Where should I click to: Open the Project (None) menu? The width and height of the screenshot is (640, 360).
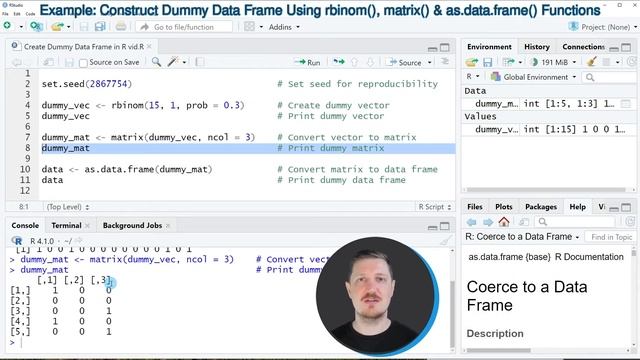(602, 27)
